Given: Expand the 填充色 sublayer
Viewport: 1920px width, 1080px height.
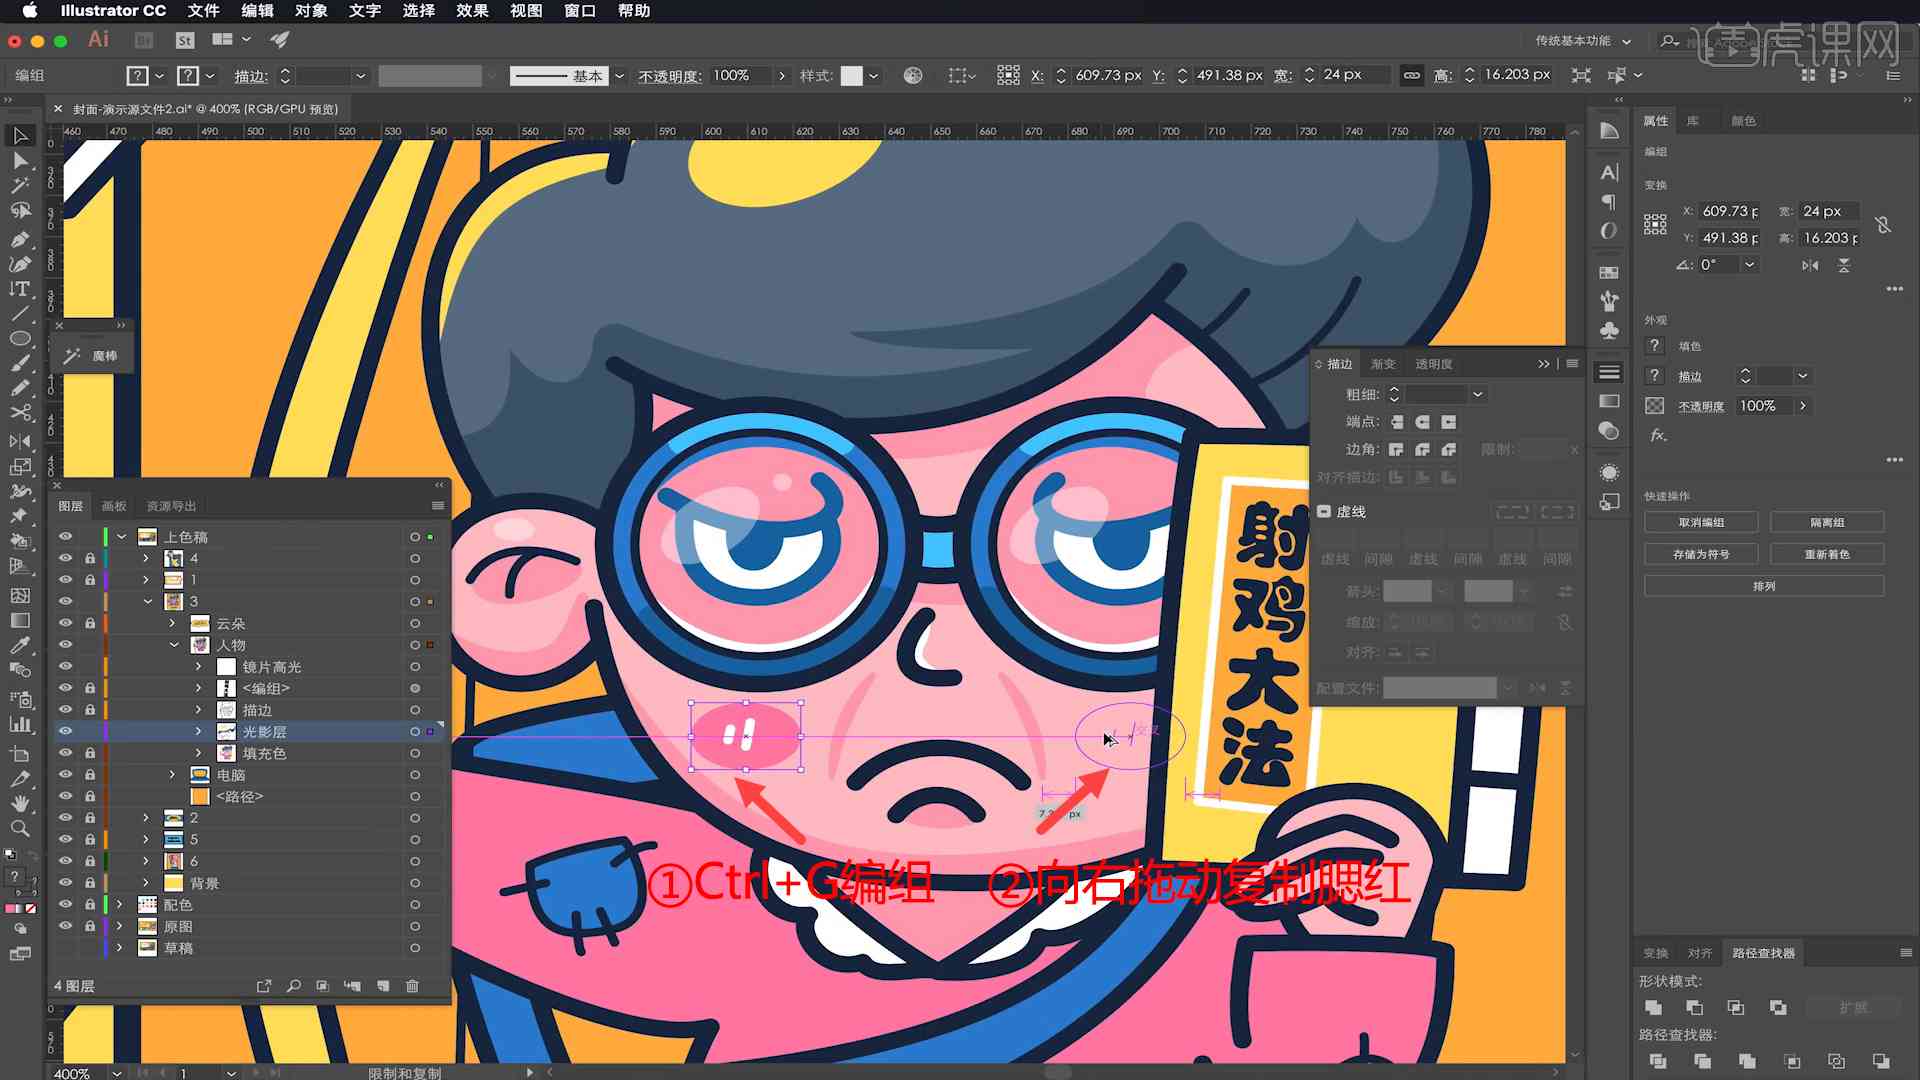Looking at the screenshot, I should (x=198, y=753).
